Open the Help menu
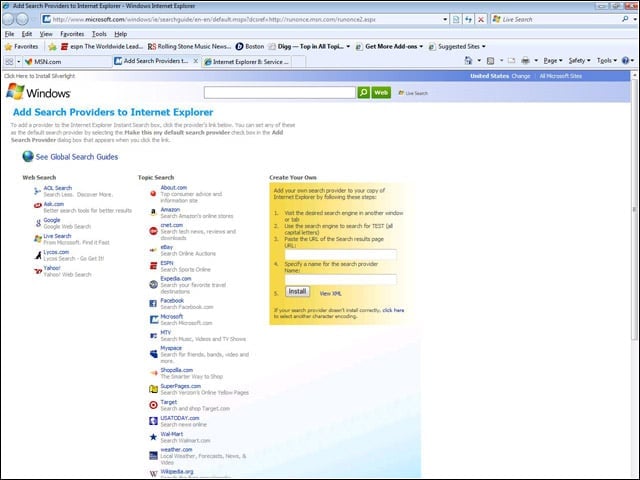The image size is (640, 480). [120, 34]
